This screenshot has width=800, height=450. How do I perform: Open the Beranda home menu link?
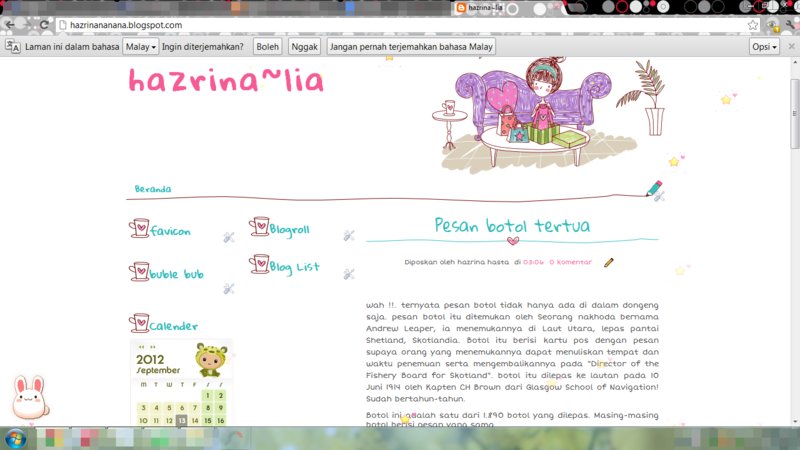153,189
